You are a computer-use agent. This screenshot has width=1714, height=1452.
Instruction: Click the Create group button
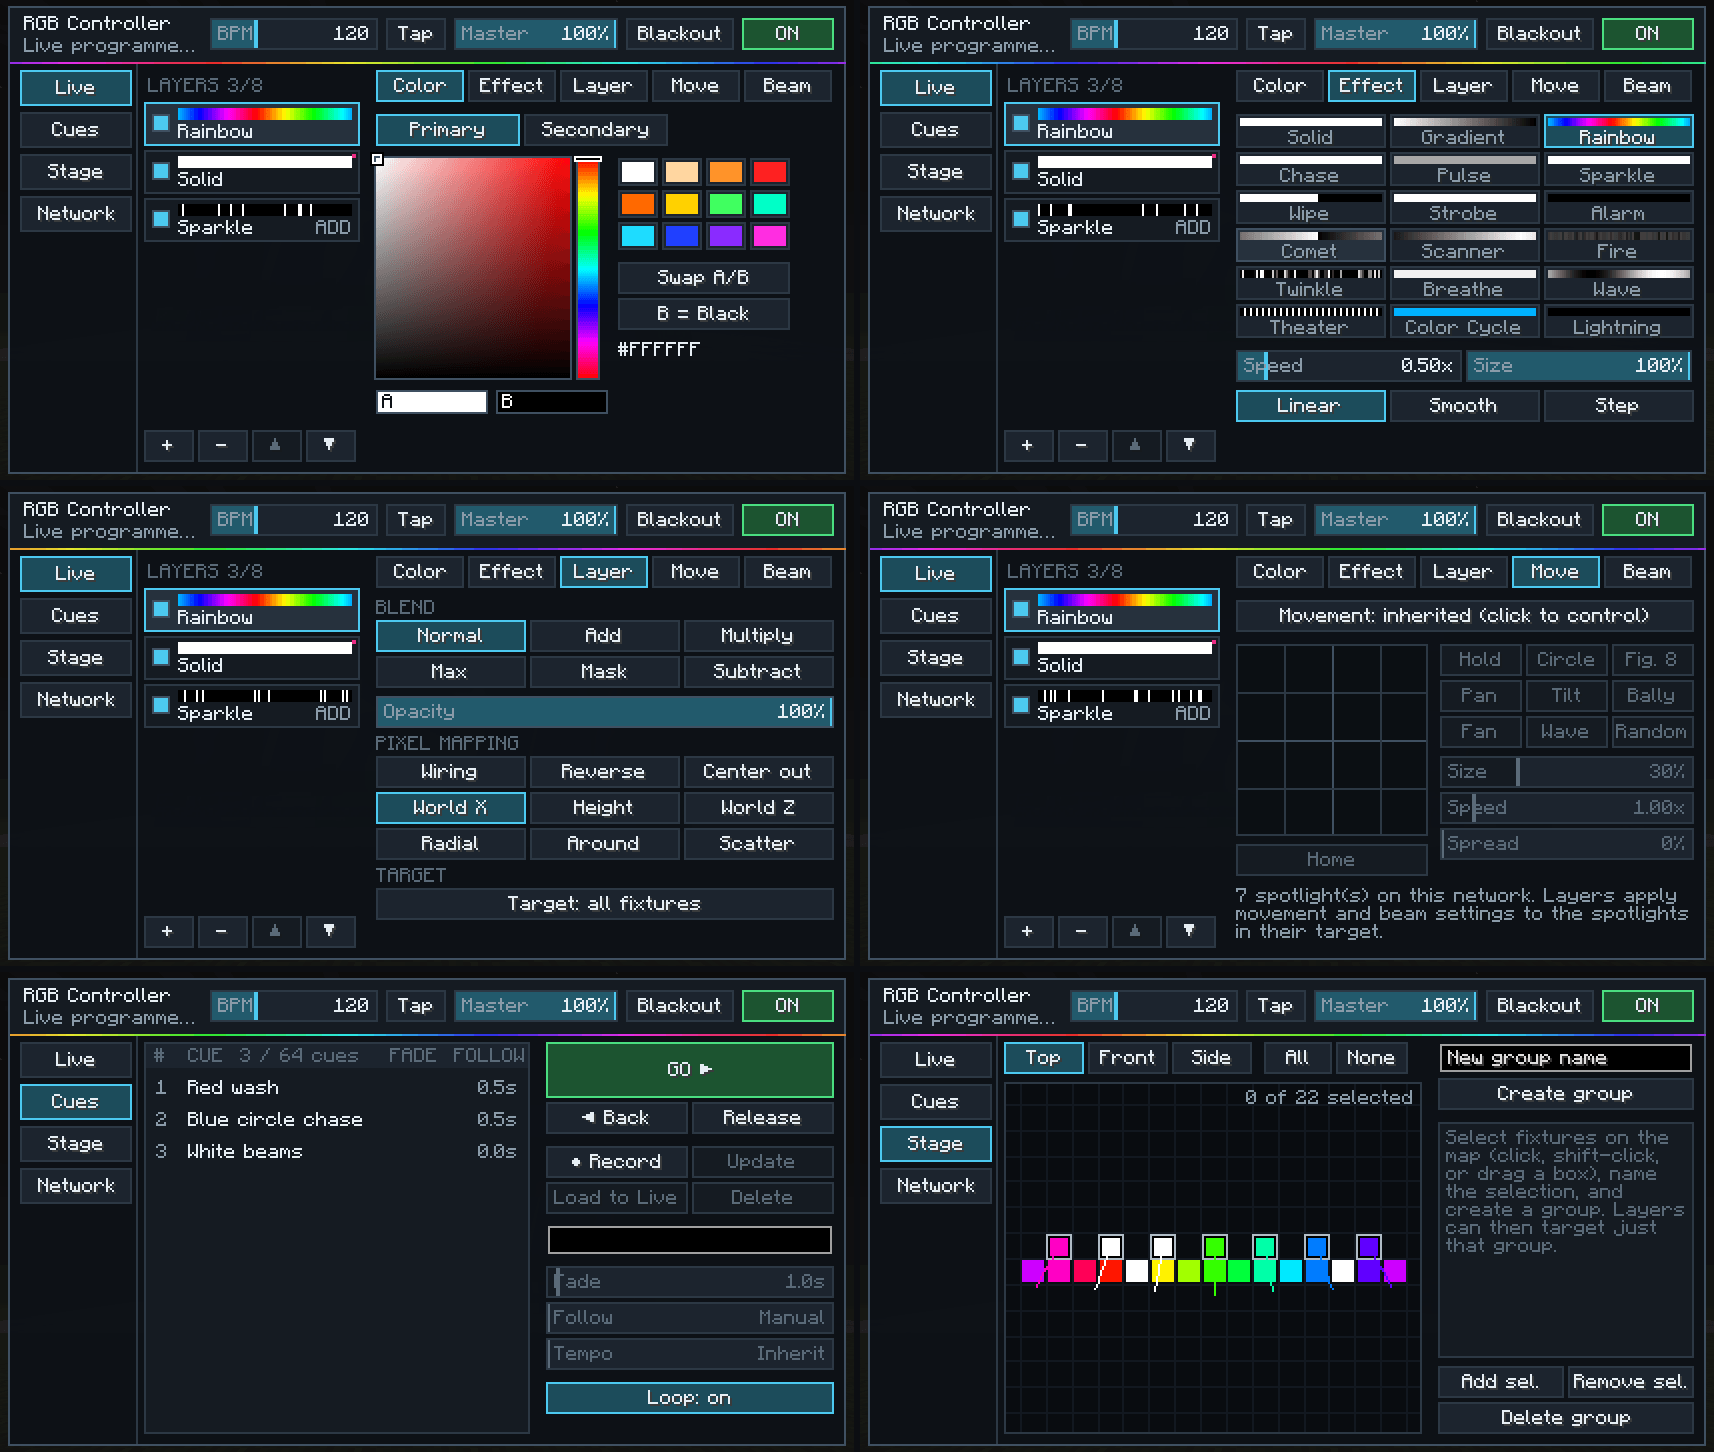1565,1093
